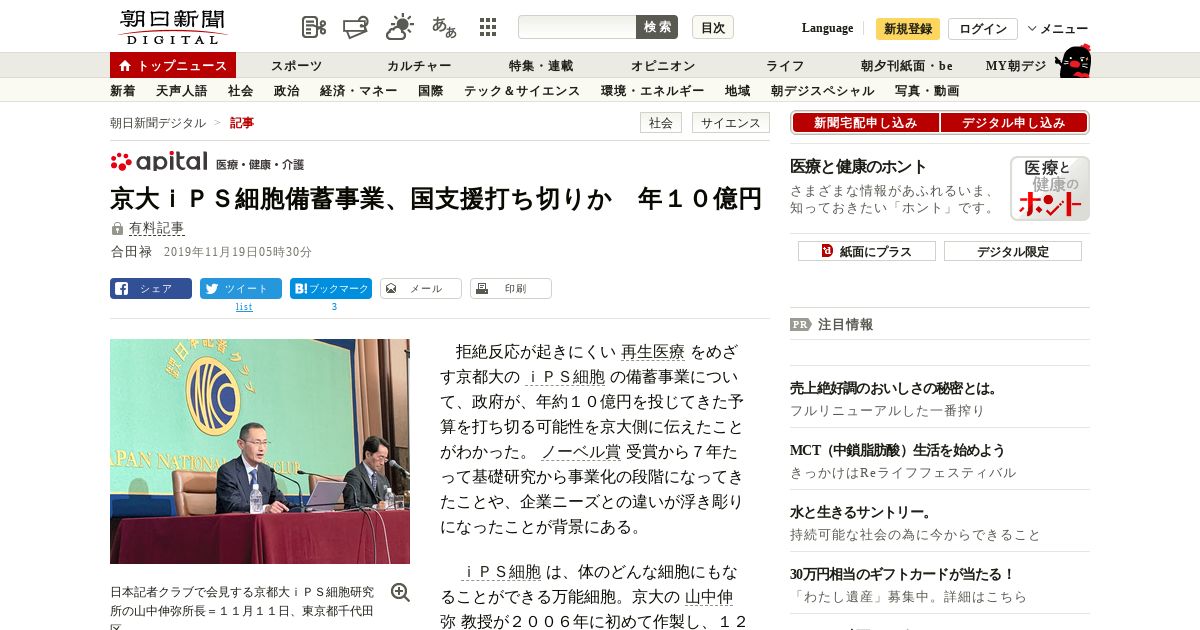Click the megaphone breaking-news icon

(356, 27)
